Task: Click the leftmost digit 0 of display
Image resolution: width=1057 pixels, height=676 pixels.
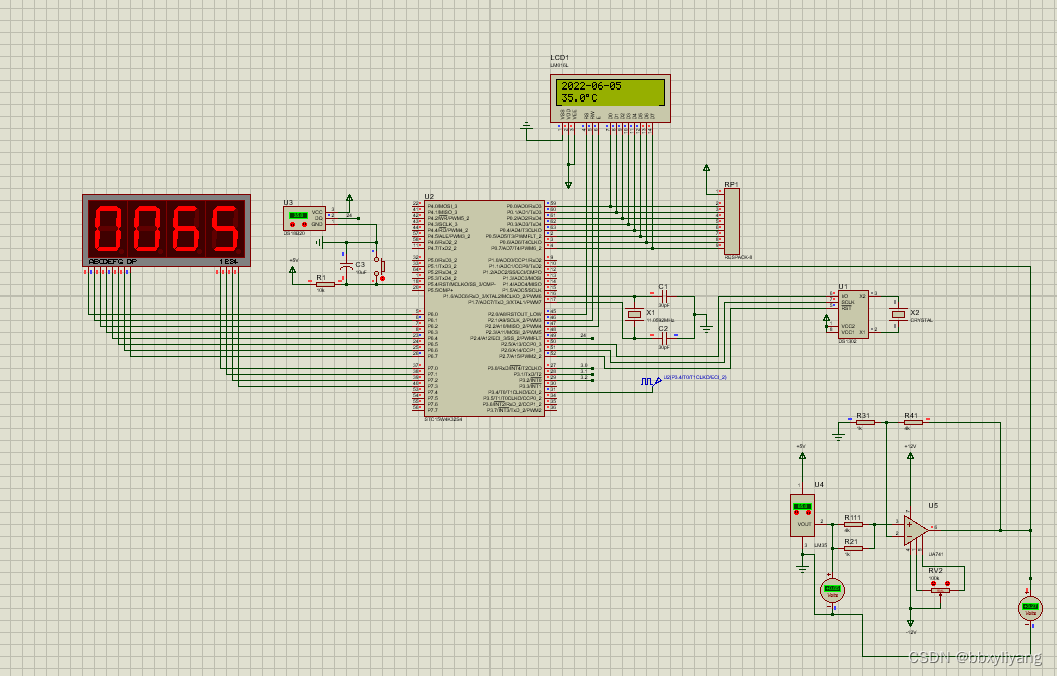Action: pyautogui.click(x=107, y=228)
